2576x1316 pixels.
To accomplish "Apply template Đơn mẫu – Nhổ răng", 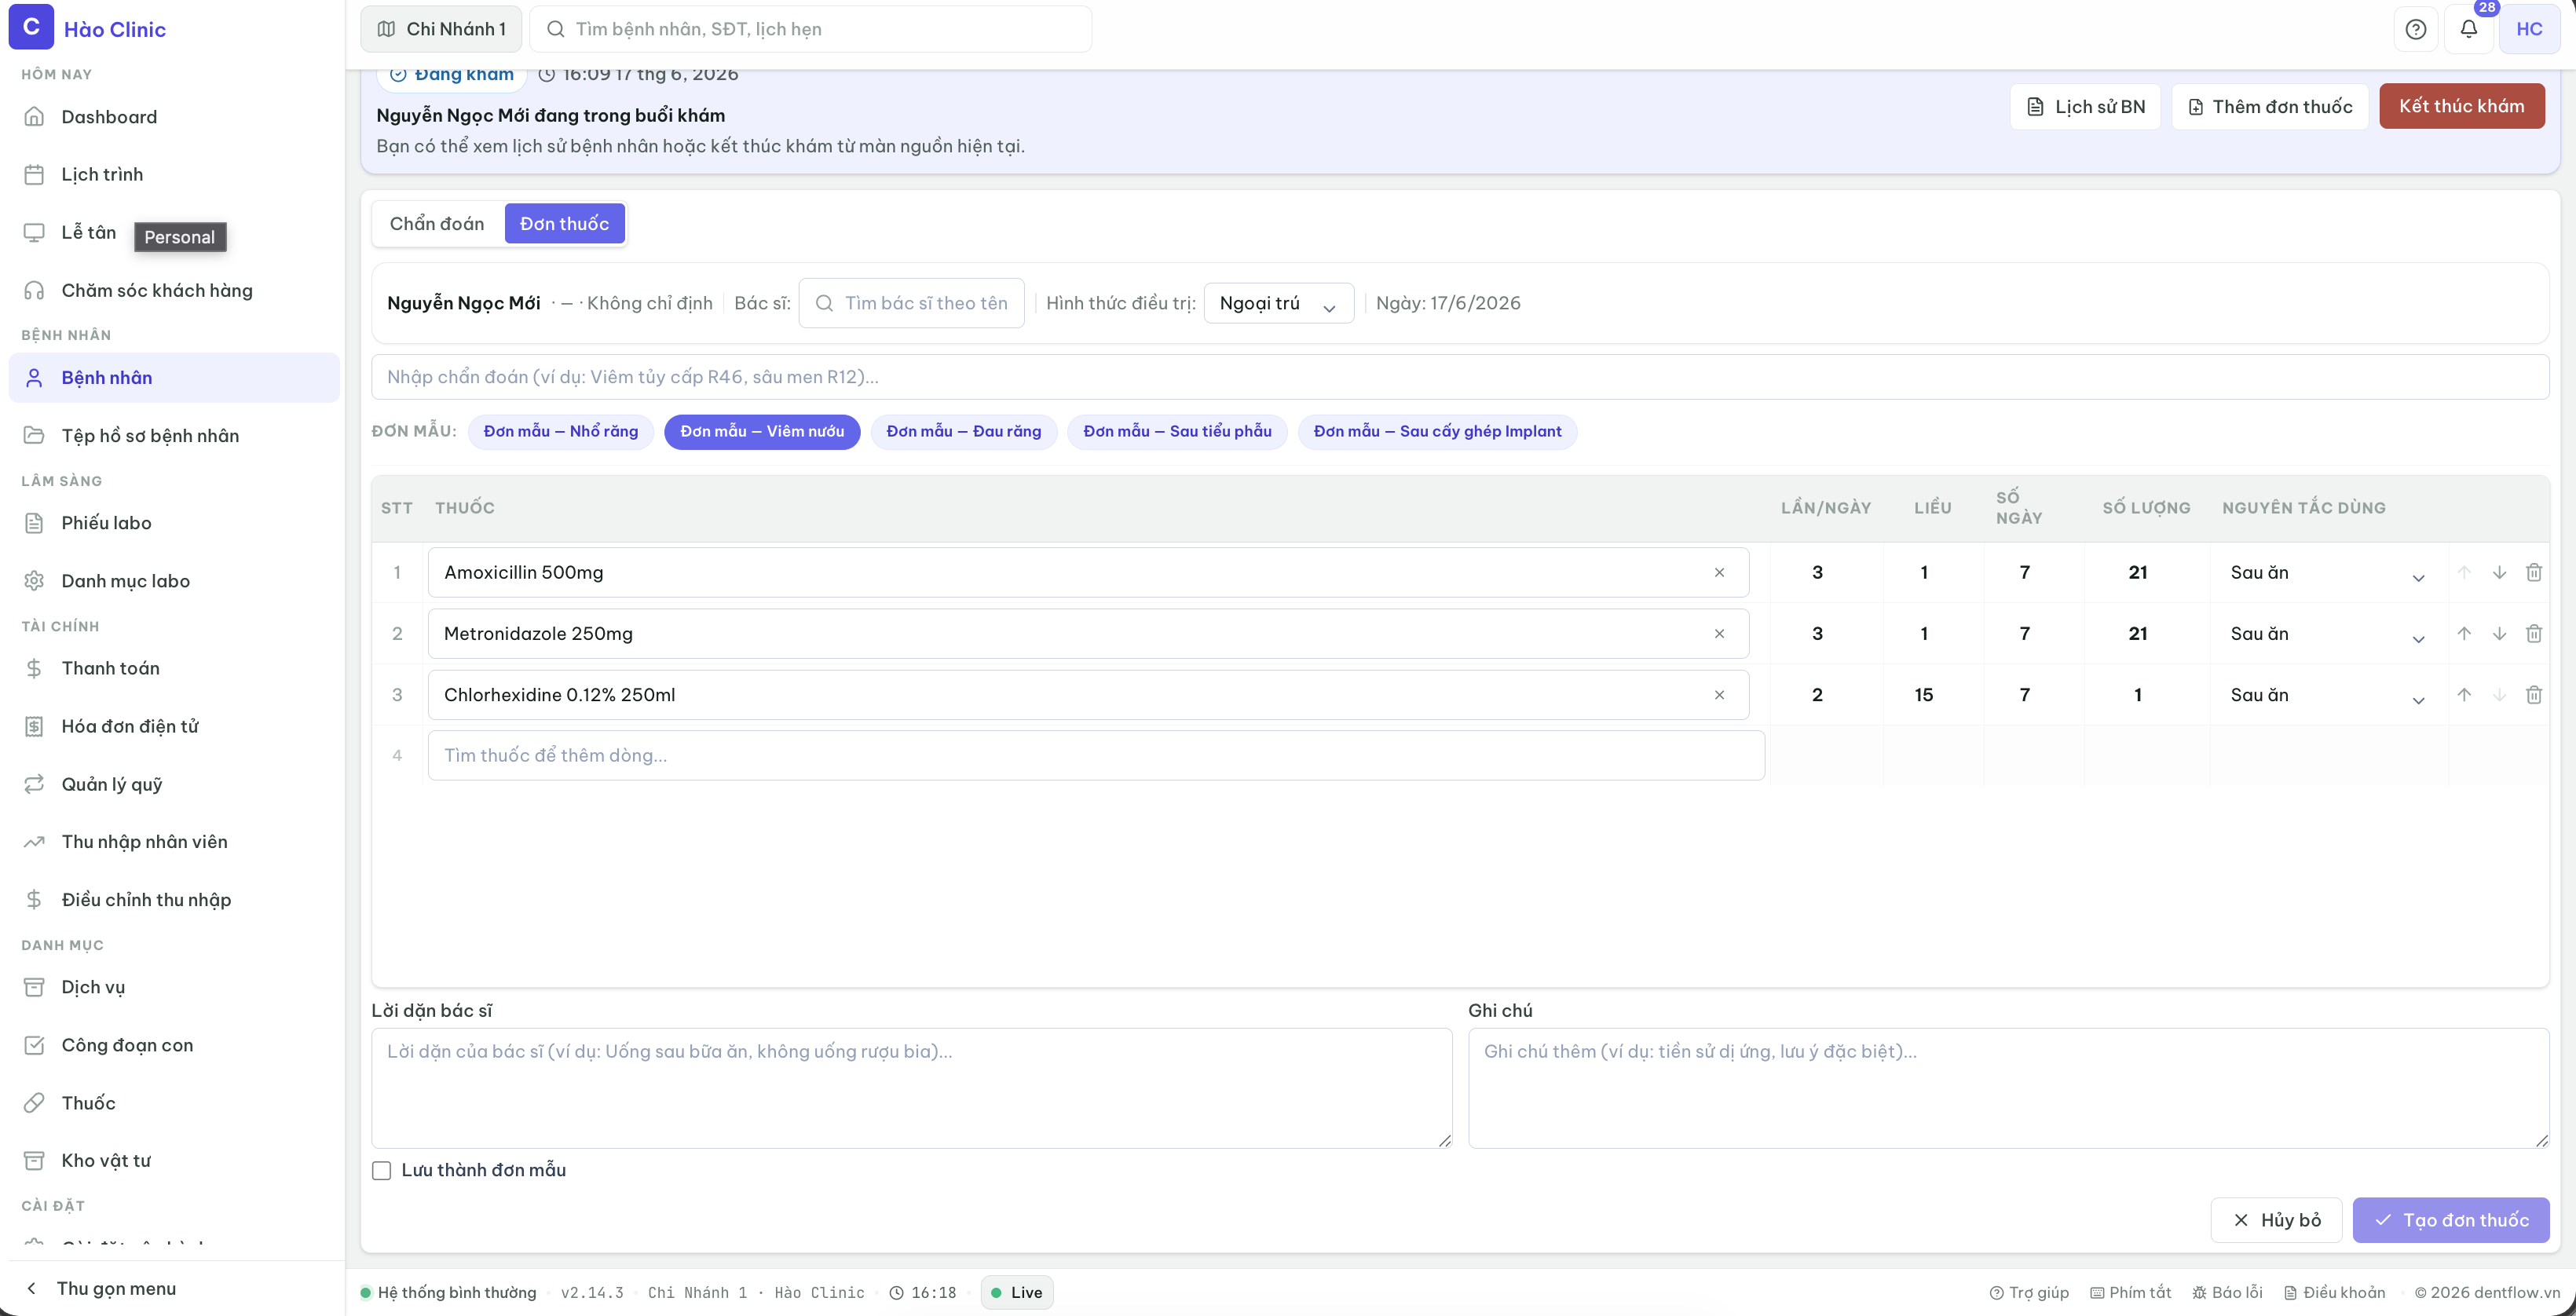I will tap(560, 432).
